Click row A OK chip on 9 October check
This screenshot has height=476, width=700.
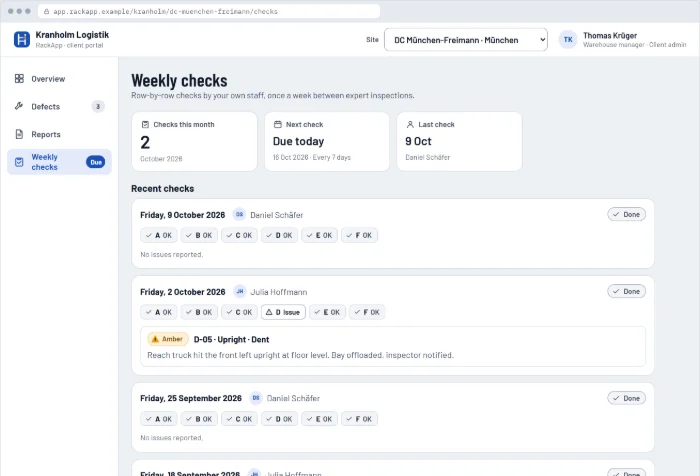coord(159,235)
